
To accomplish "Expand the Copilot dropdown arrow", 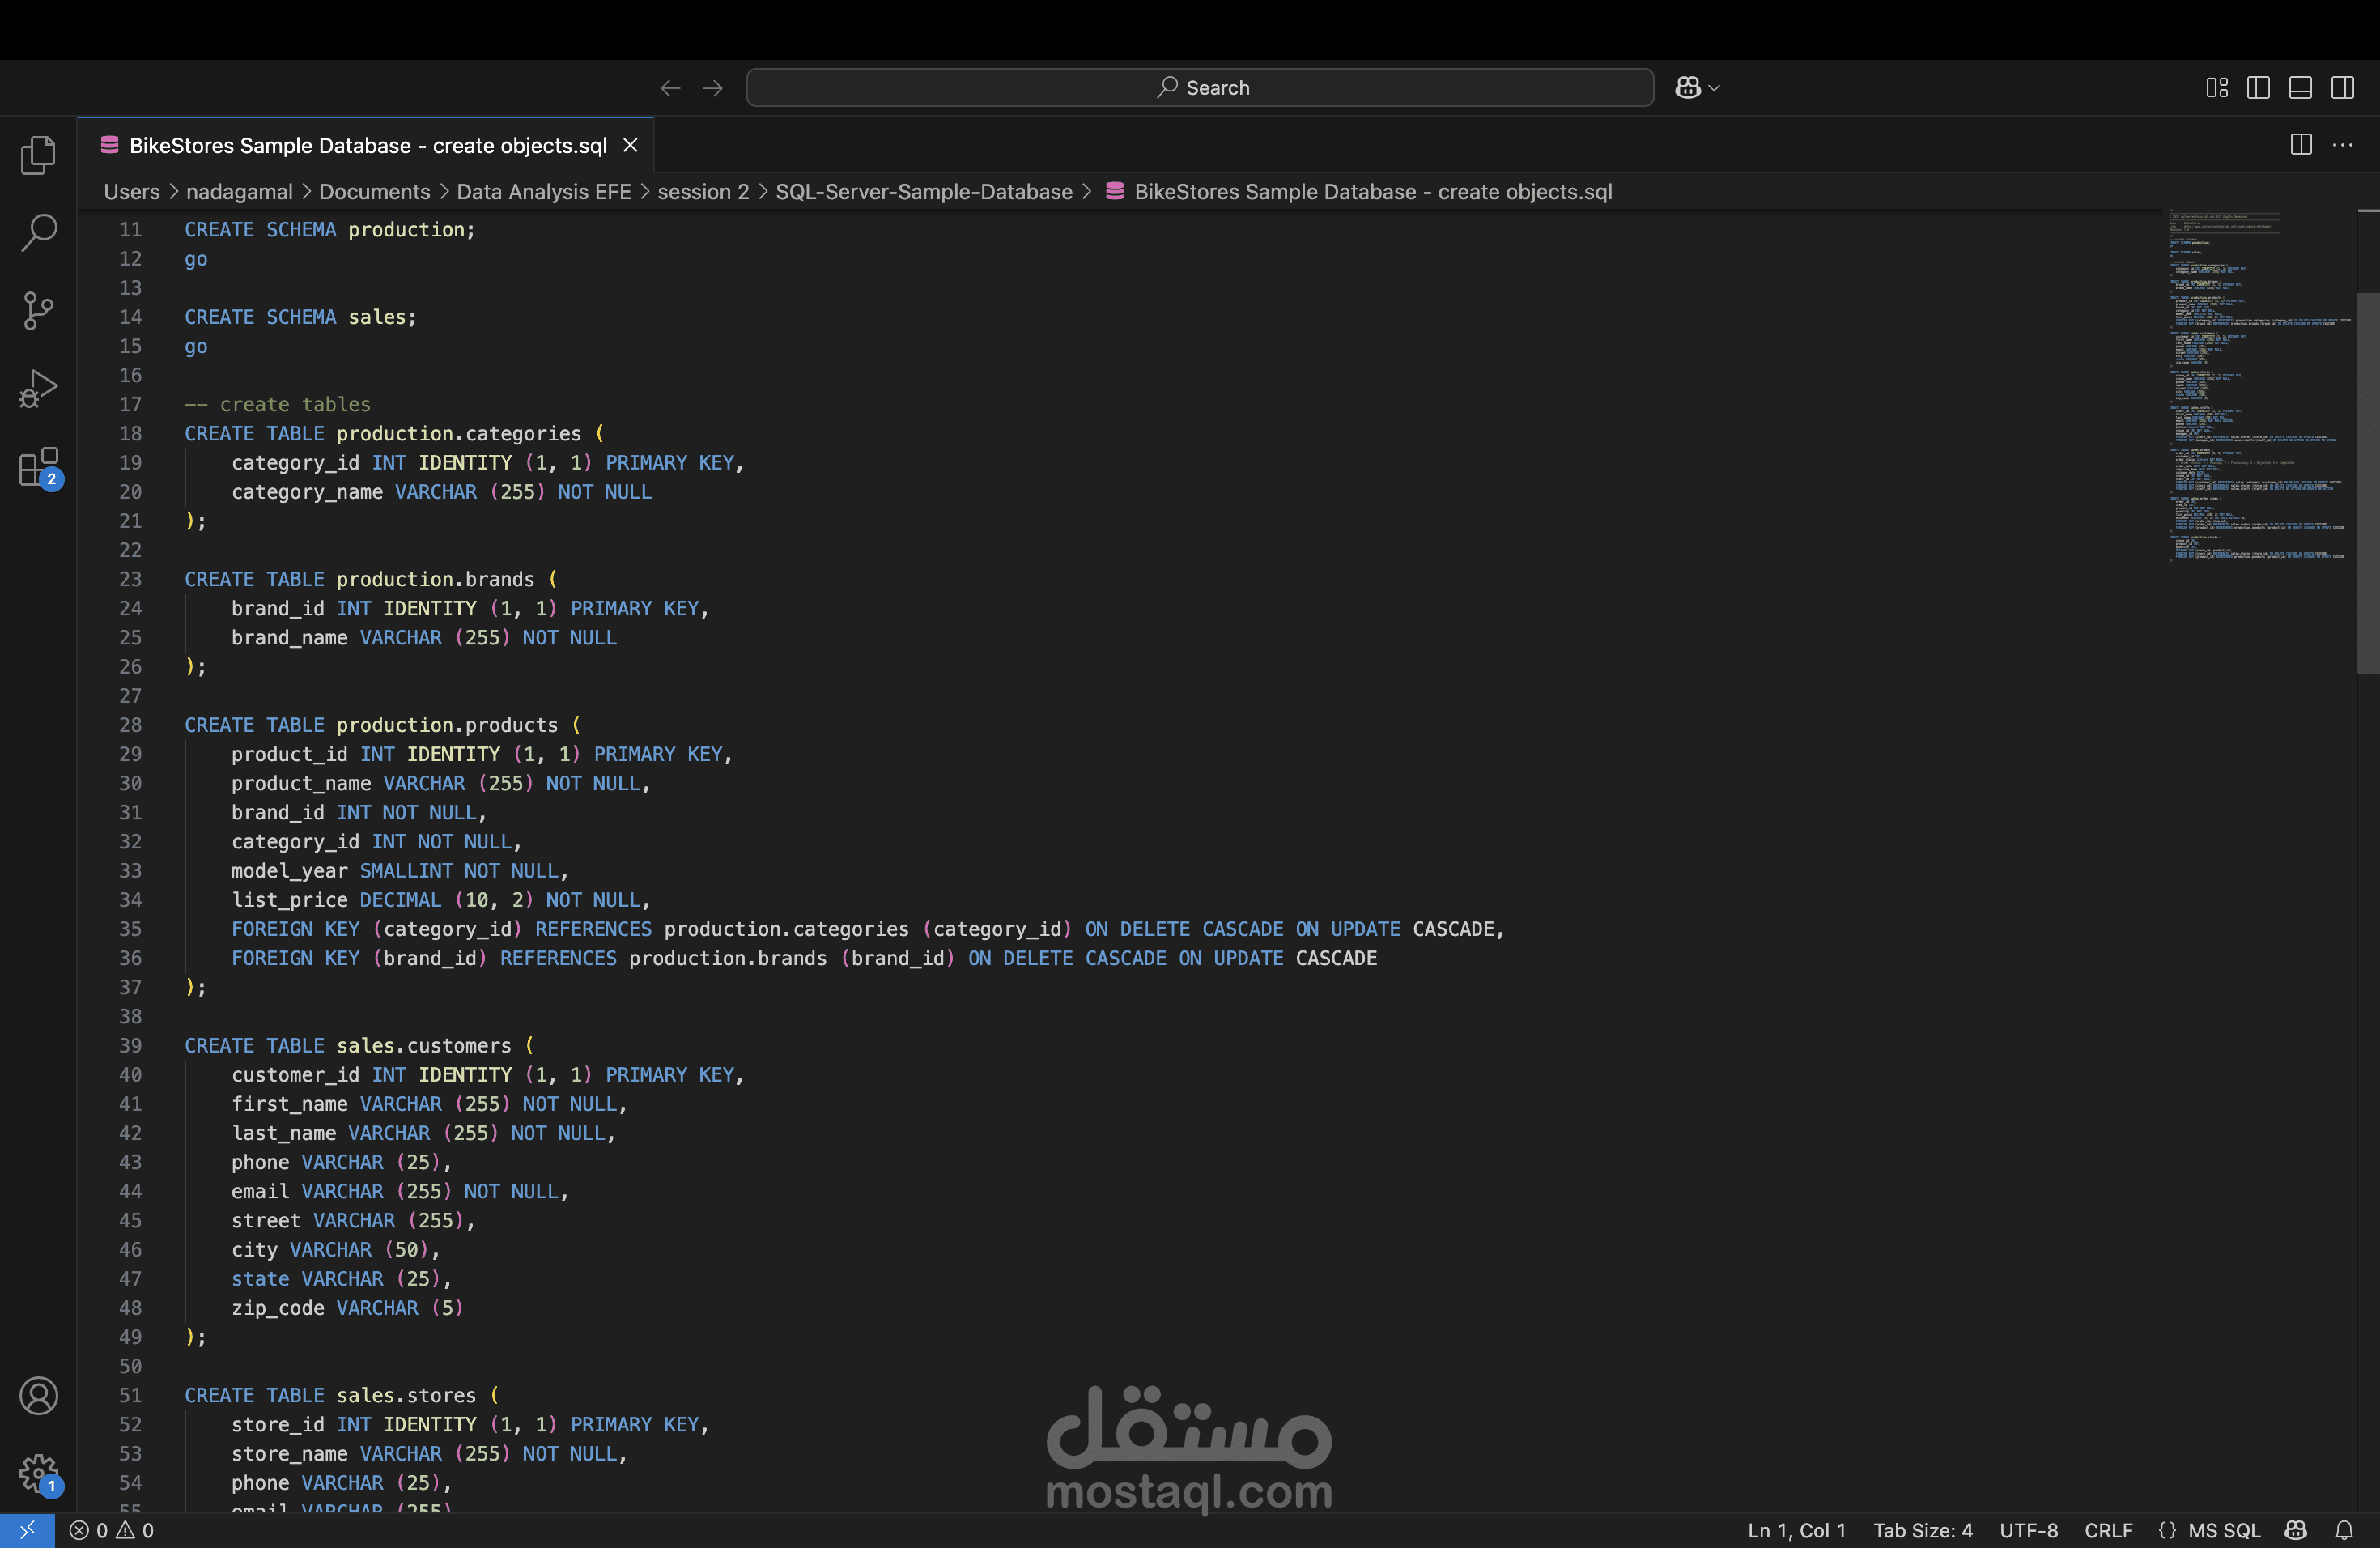I will coord(1714,88).
